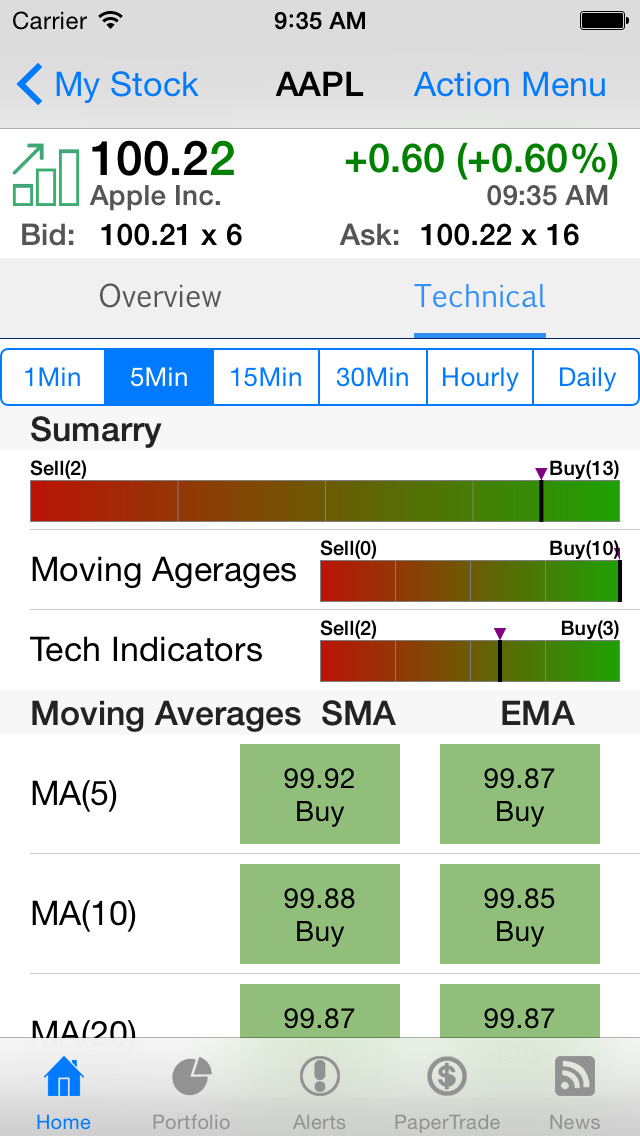
Task: Go back to My Stock
Action: 126,85
